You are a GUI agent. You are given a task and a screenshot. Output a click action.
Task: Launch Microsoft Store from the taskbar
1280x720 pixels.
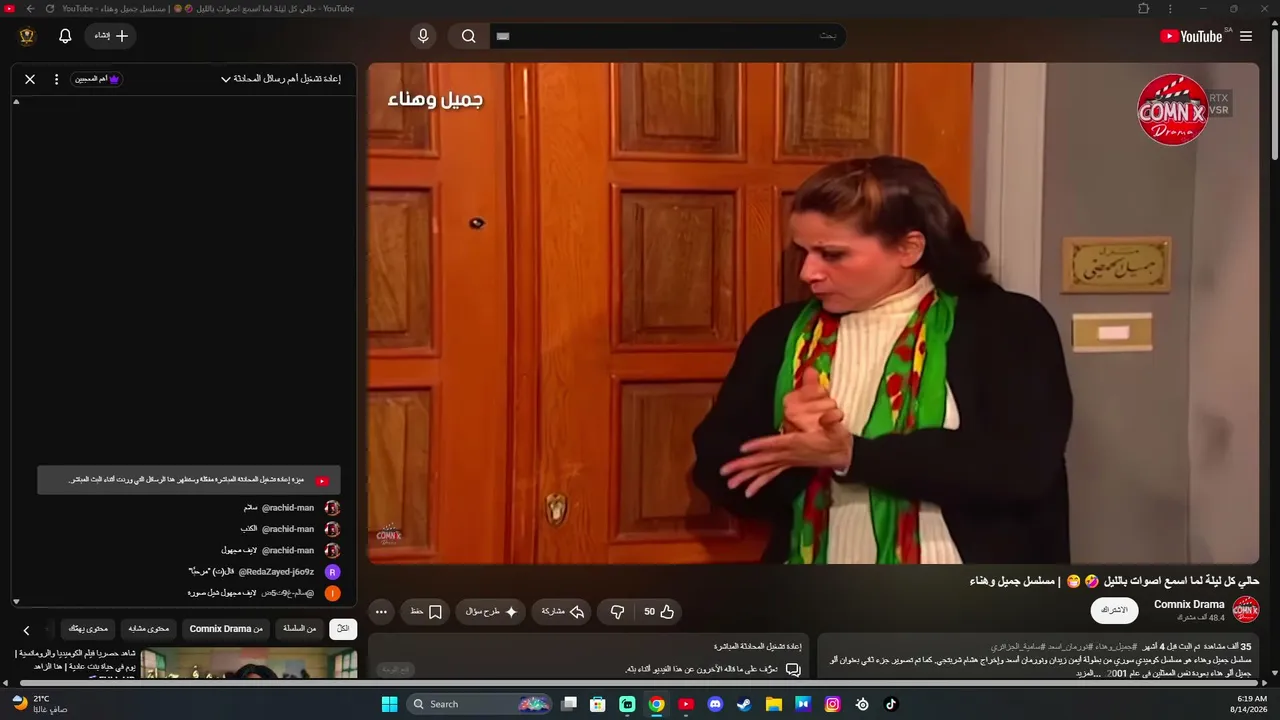pos(598,704)
